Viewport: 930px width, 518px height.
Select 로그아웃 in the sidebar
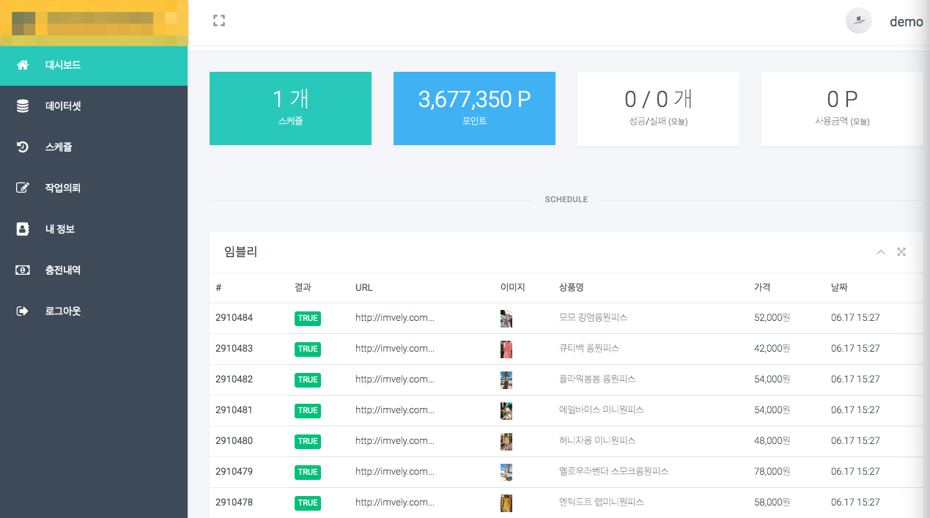(94, 311)
